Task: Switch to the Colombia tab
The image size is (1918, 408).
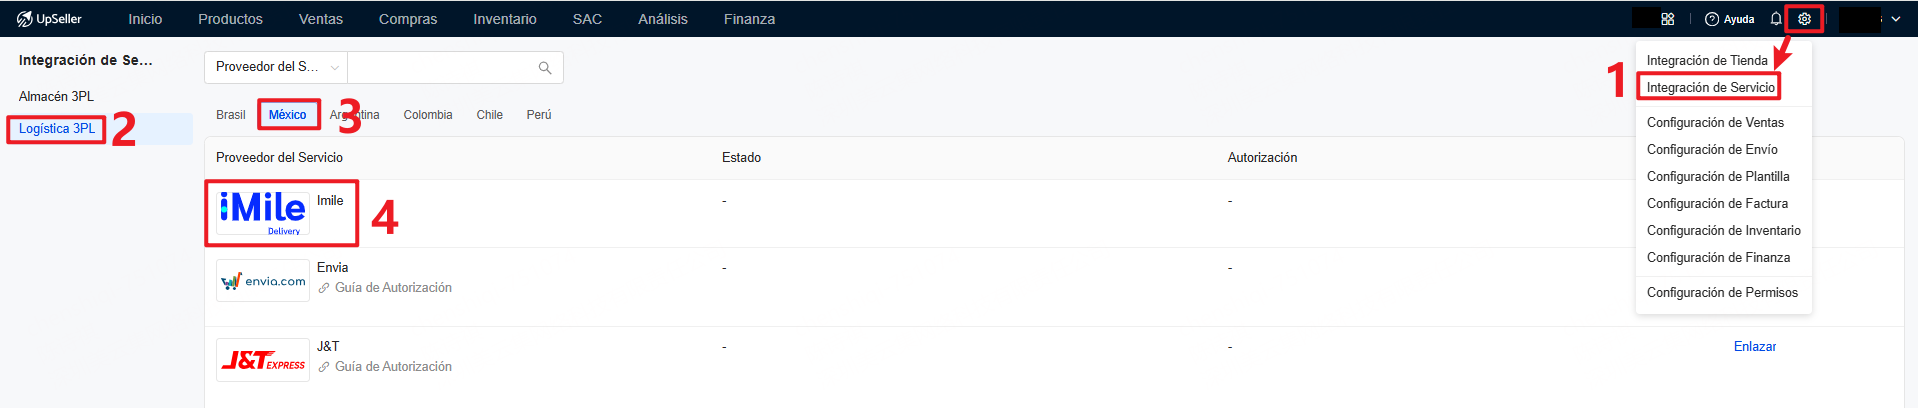Action: 428,115
